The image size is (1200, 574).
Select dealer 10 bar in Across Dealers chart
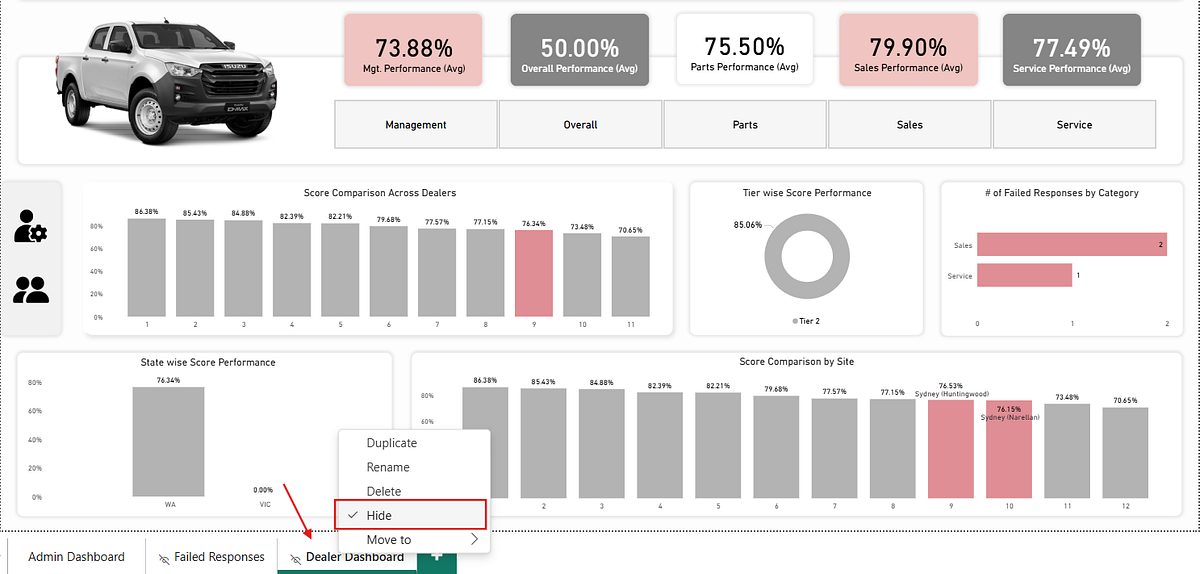(582, 275)
